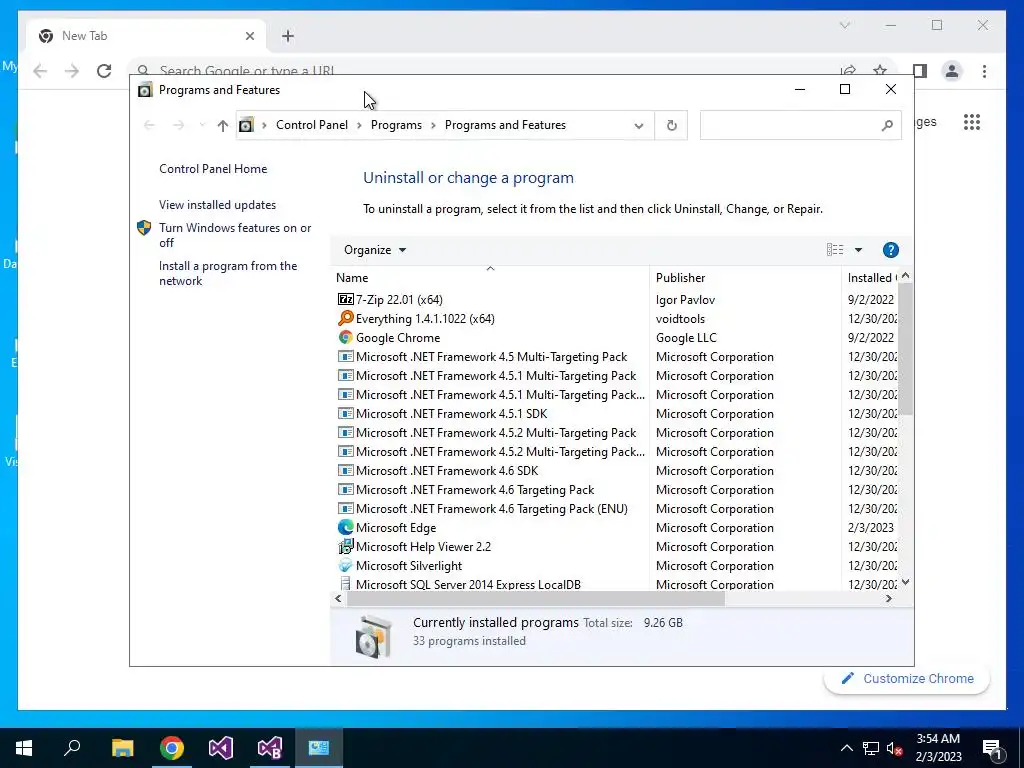
Task: Click the Igor Pavlov publisher cell
Action: click(685, 299)
